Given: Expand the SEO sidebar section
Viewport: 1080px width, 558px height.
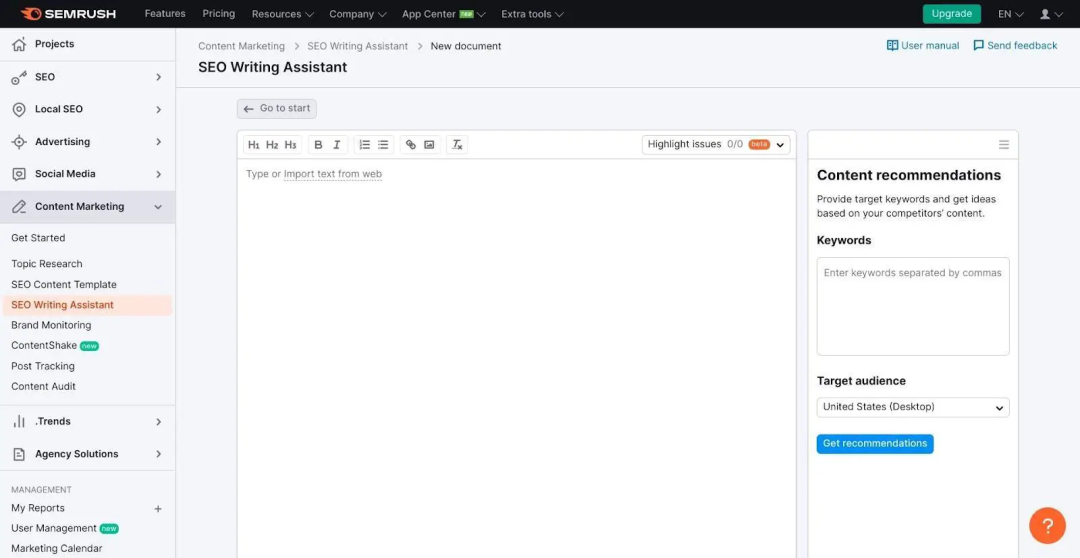Looking at the screenshot, I should pos(158,77).
